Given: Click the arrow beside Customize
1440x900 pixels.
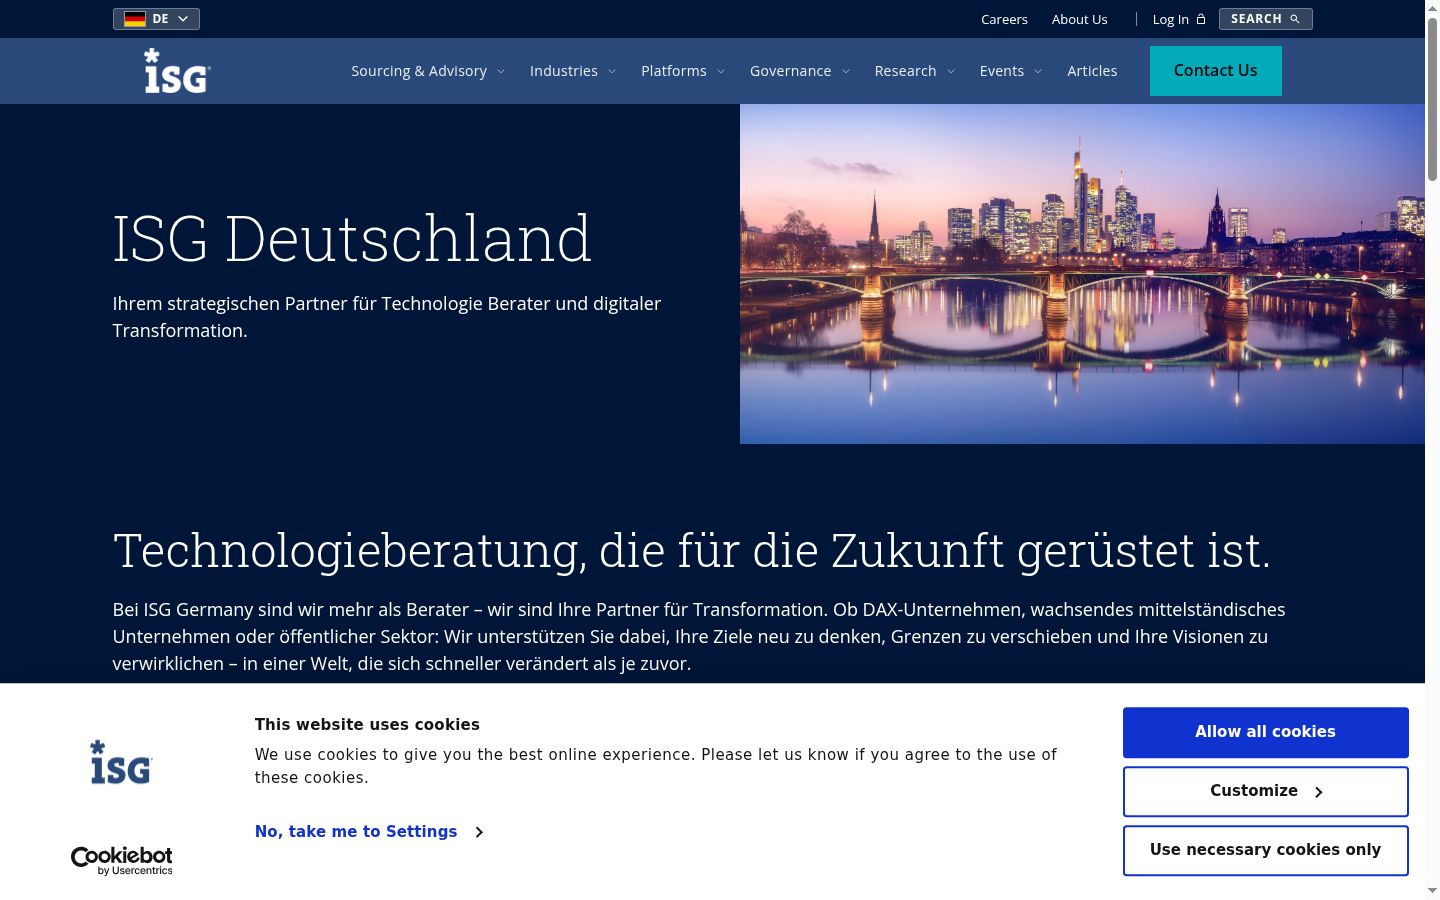Looking at the screenshot, I should click(1319, 792).
